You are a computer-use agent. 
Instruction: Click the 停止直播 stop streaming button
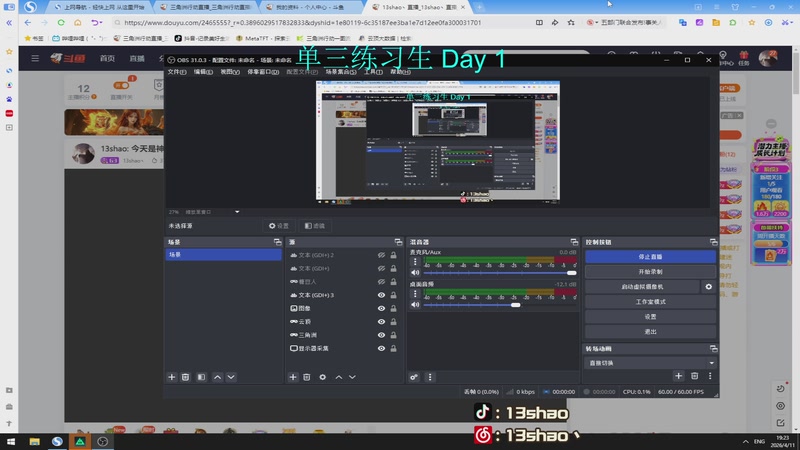(x=650, y=257)
